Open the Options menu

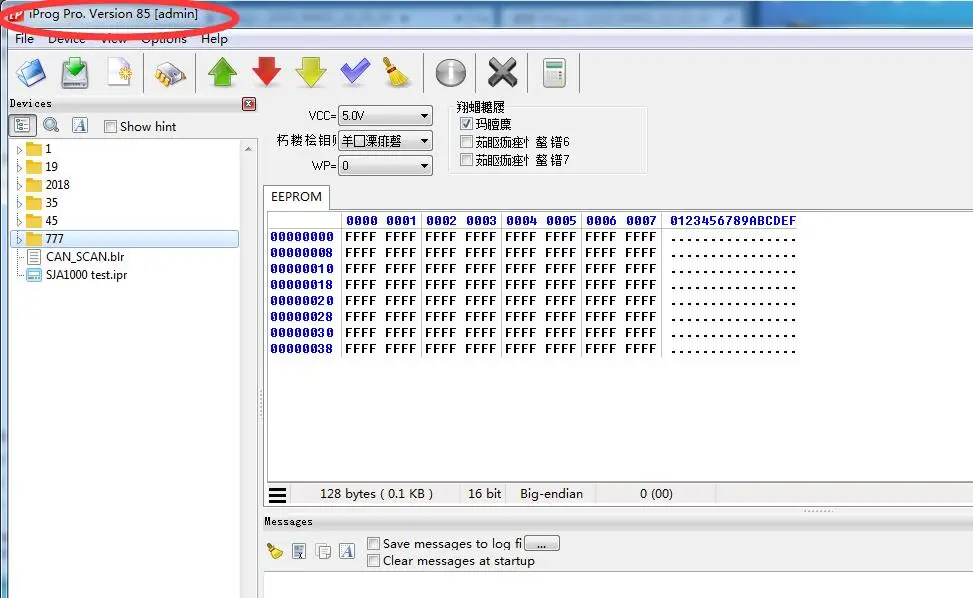pyautogui.click(x=164, y=38)
